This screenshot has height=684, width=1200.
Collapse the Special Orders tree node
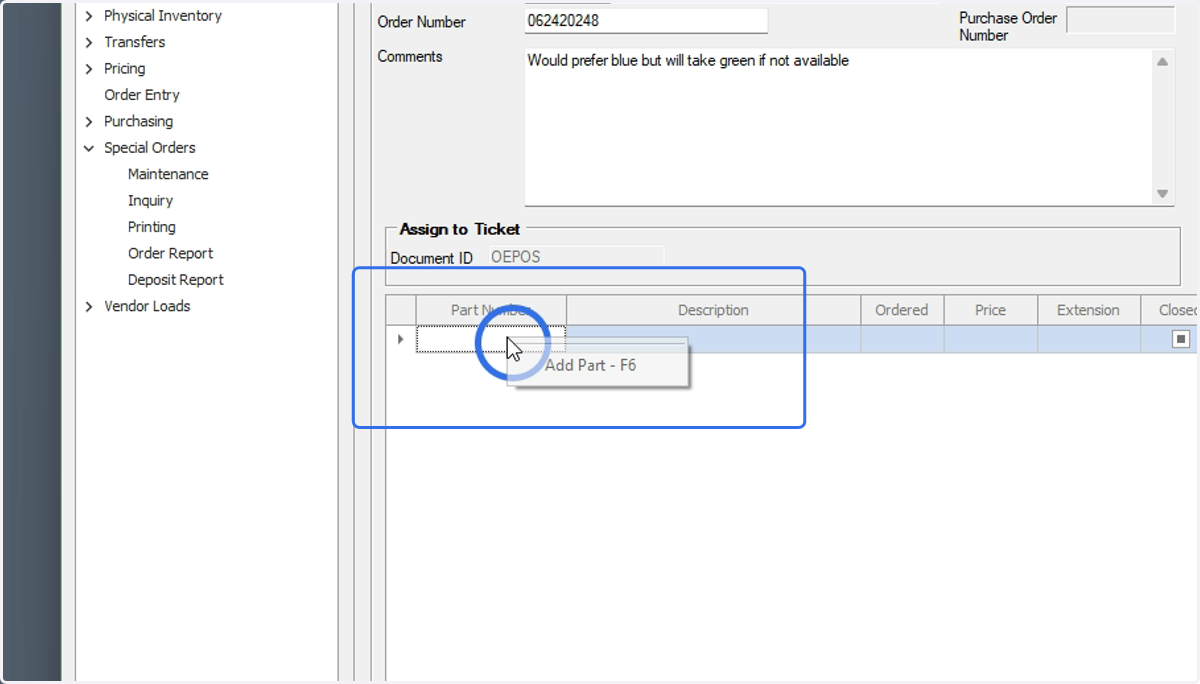coord(89,148)
